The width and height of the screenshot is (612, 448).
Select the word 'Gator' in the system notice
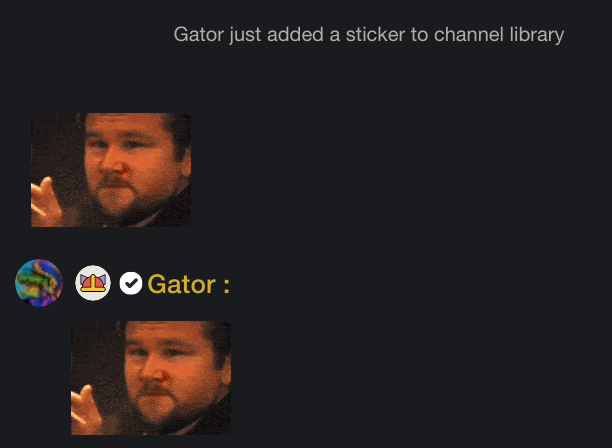coord(199,34)
